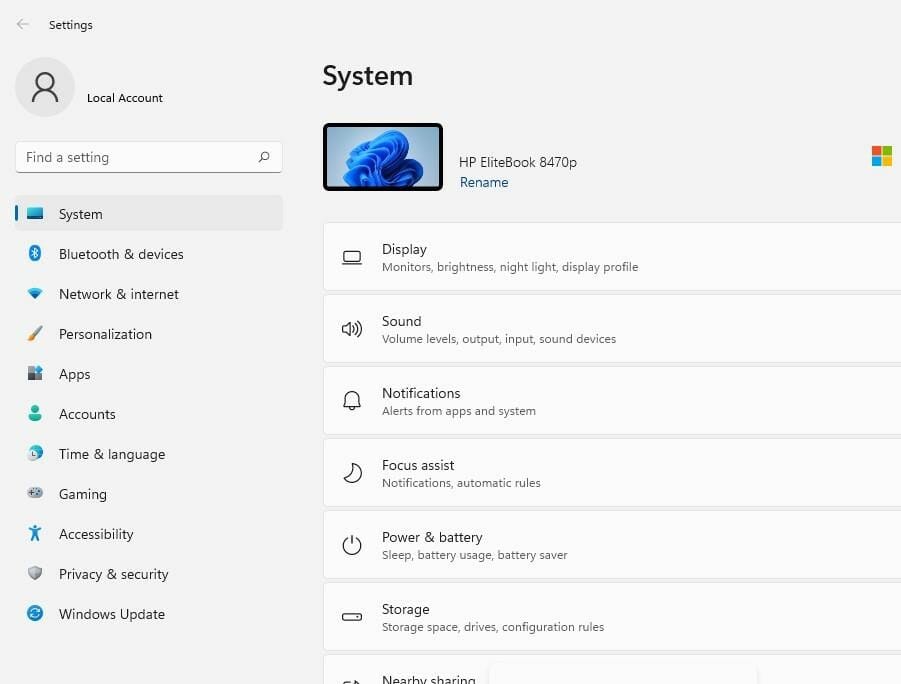Click the Personalization paintbrush icon
The image size is (901, 684).
point(35,334)
